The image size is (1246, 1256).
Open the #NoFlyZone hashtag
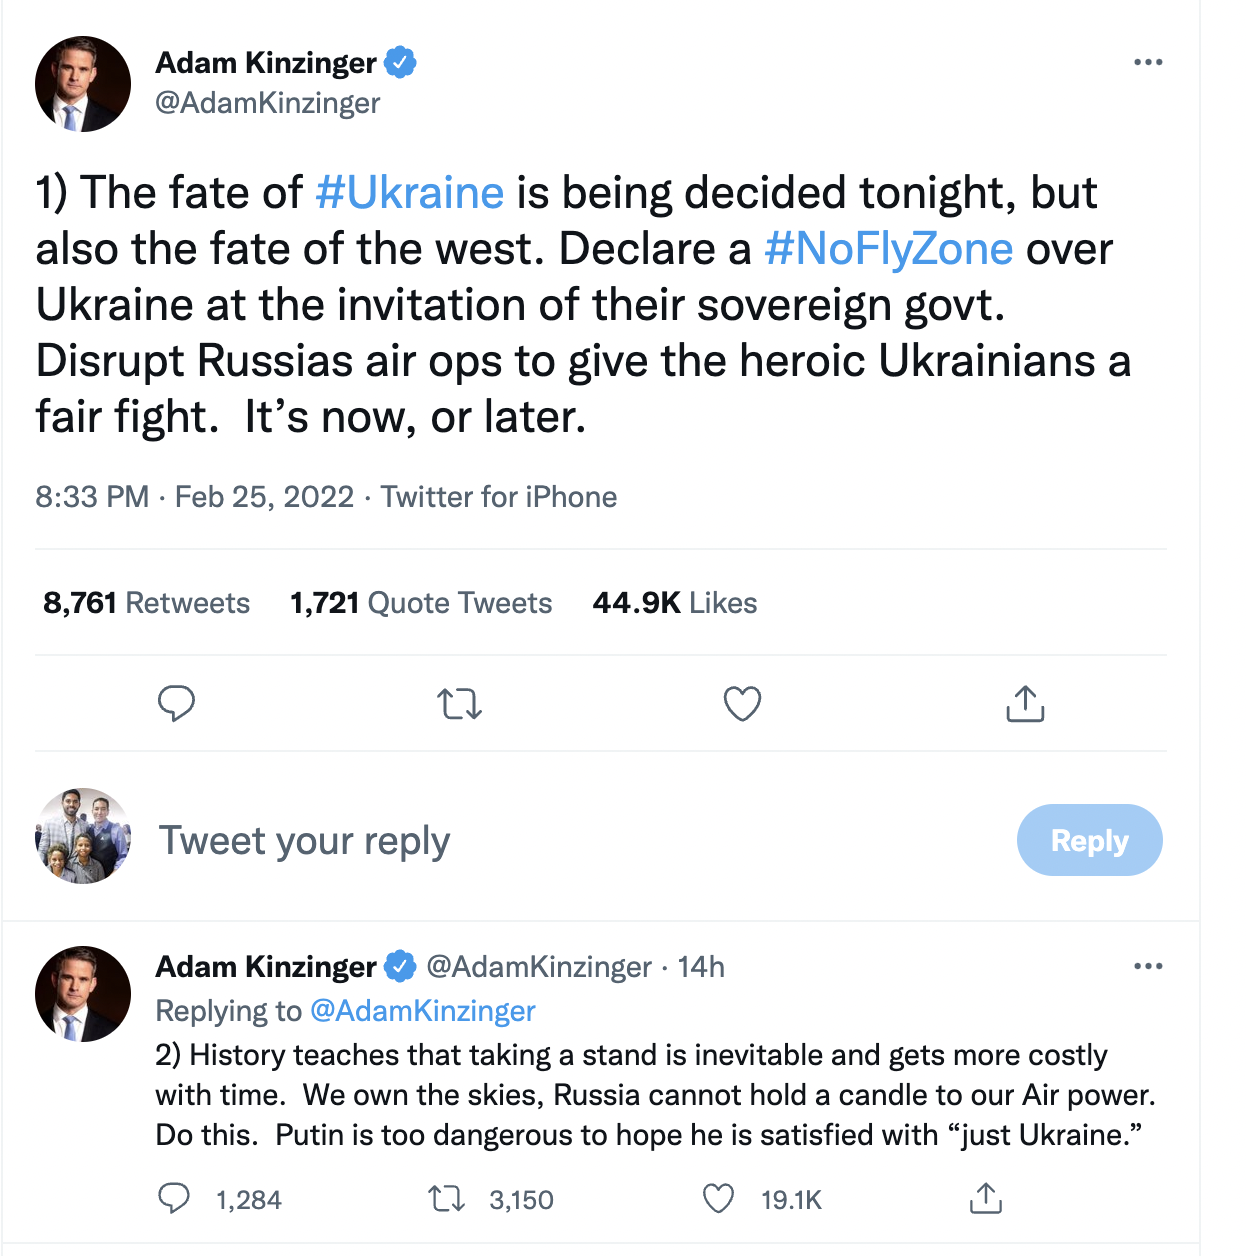tap(888, 248)
